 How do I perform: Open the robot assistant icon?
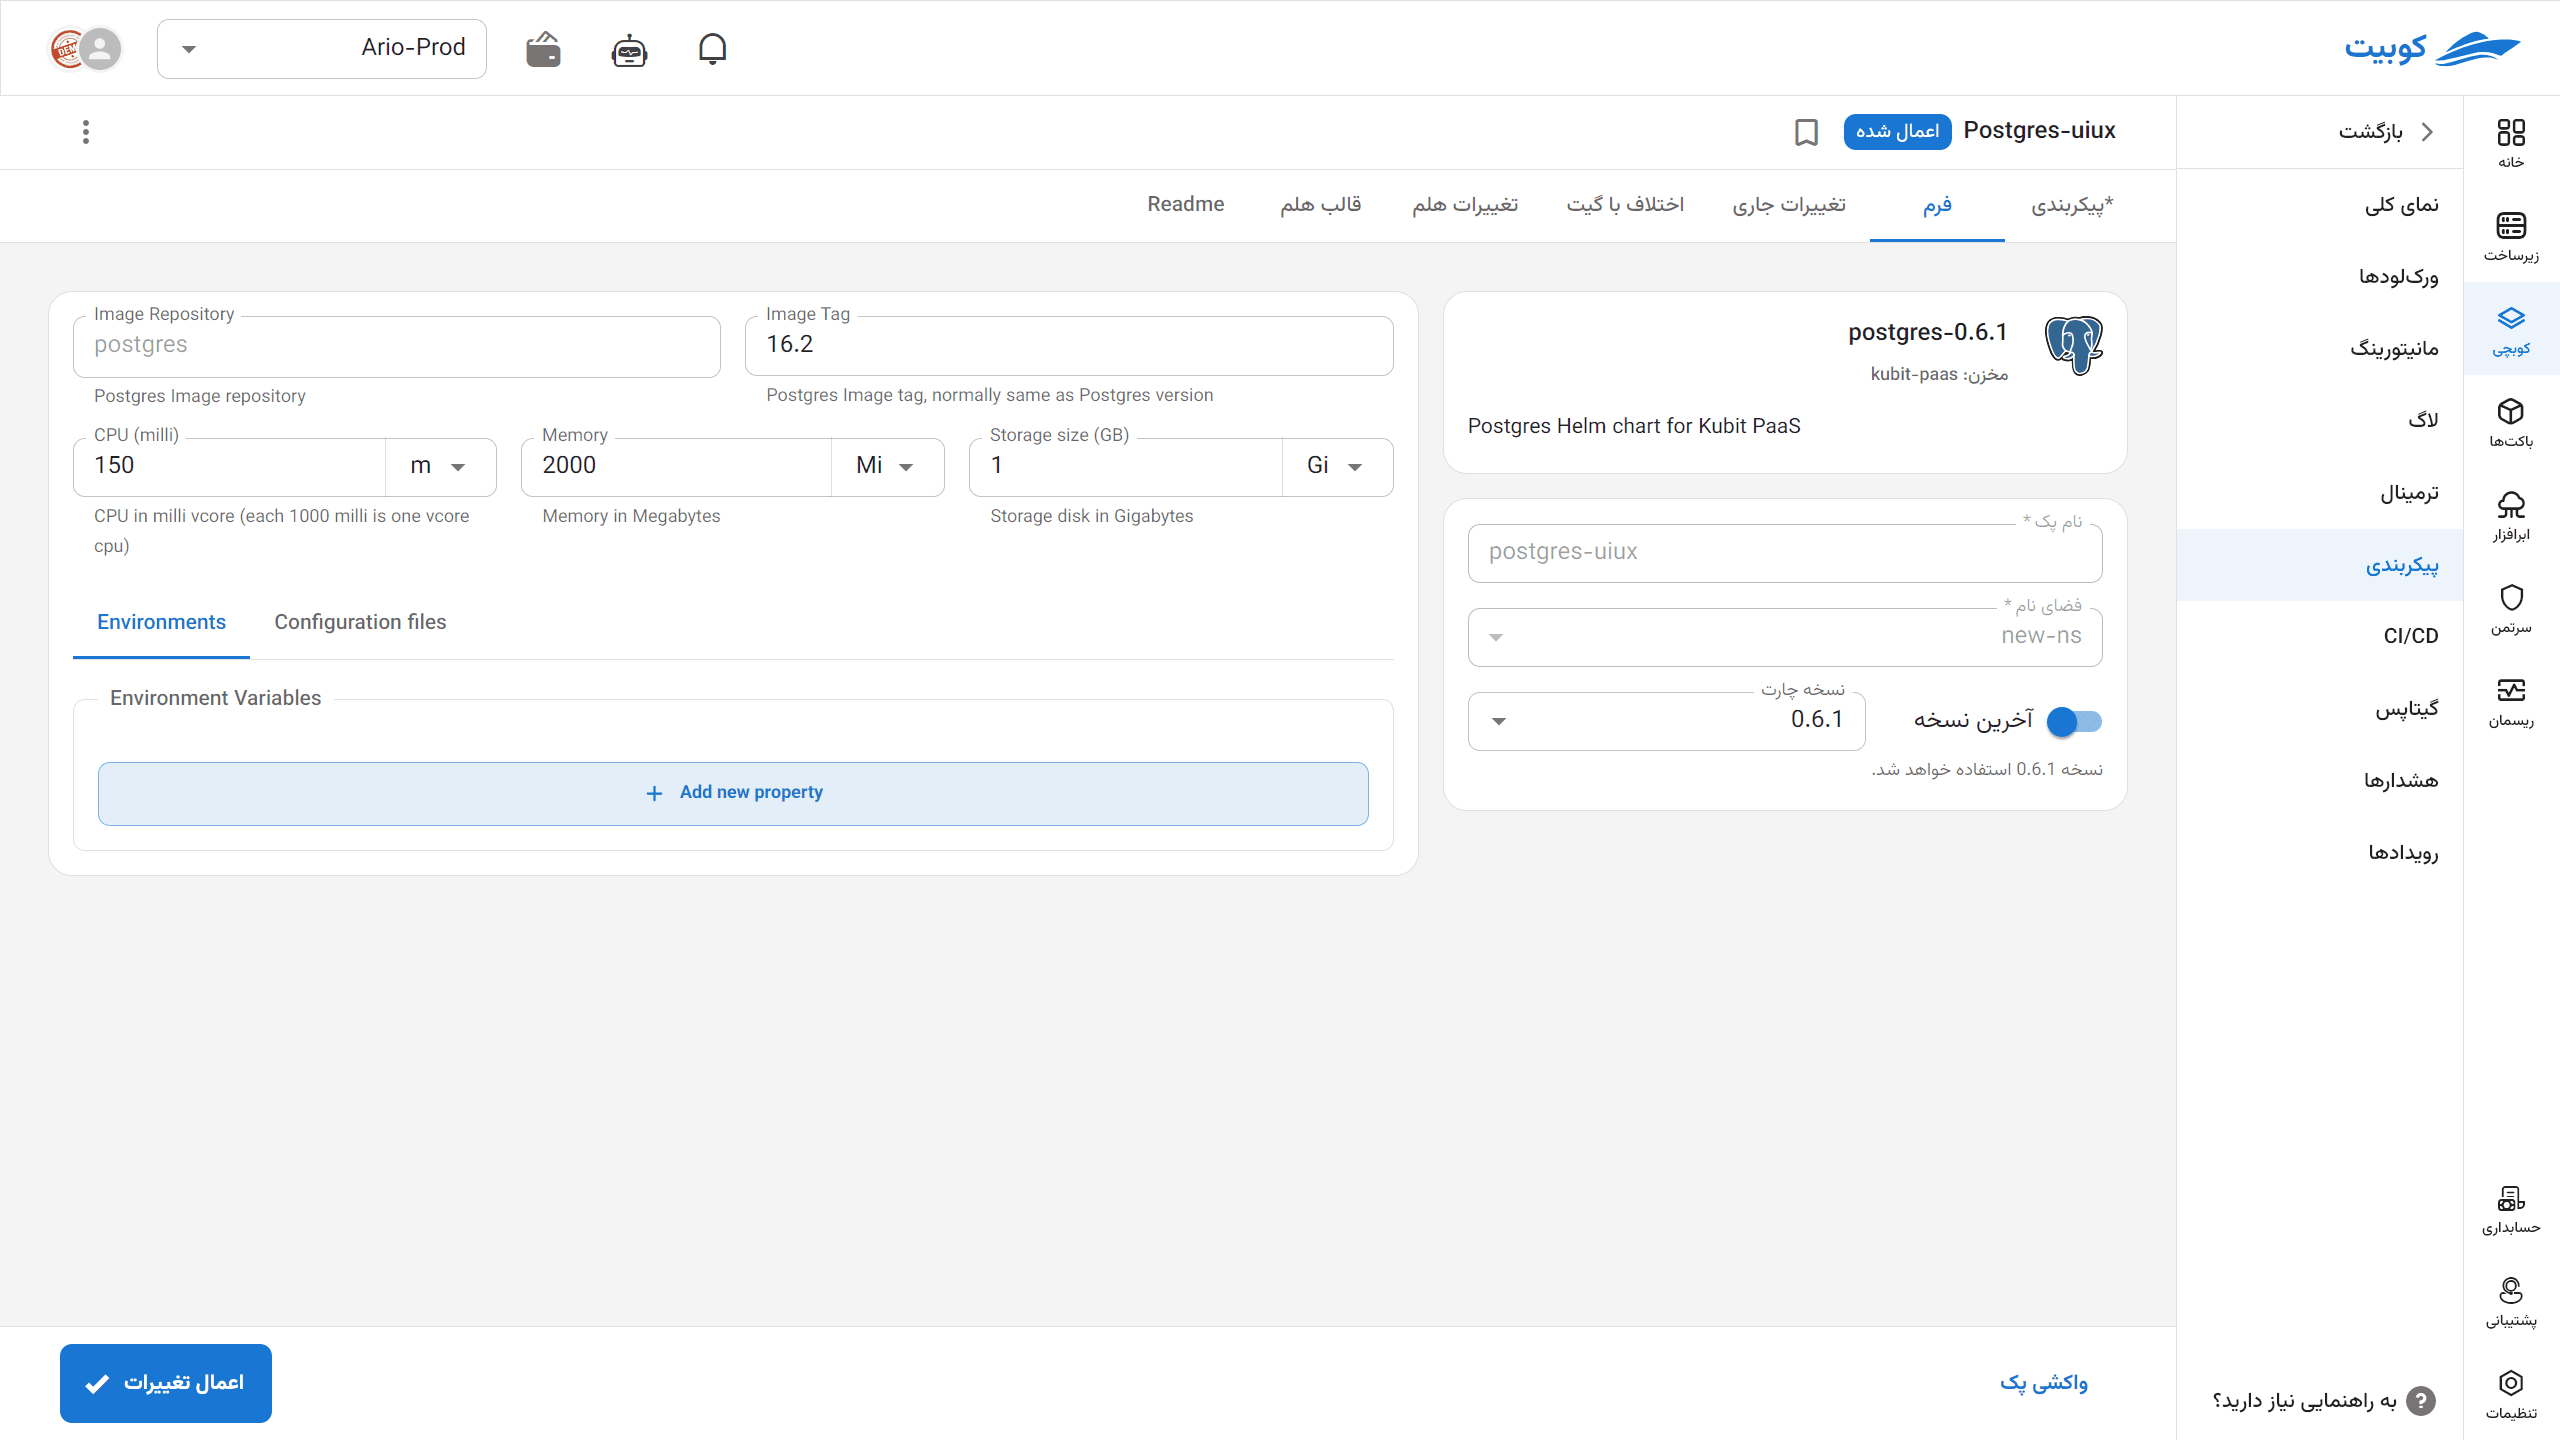[629, 49]
